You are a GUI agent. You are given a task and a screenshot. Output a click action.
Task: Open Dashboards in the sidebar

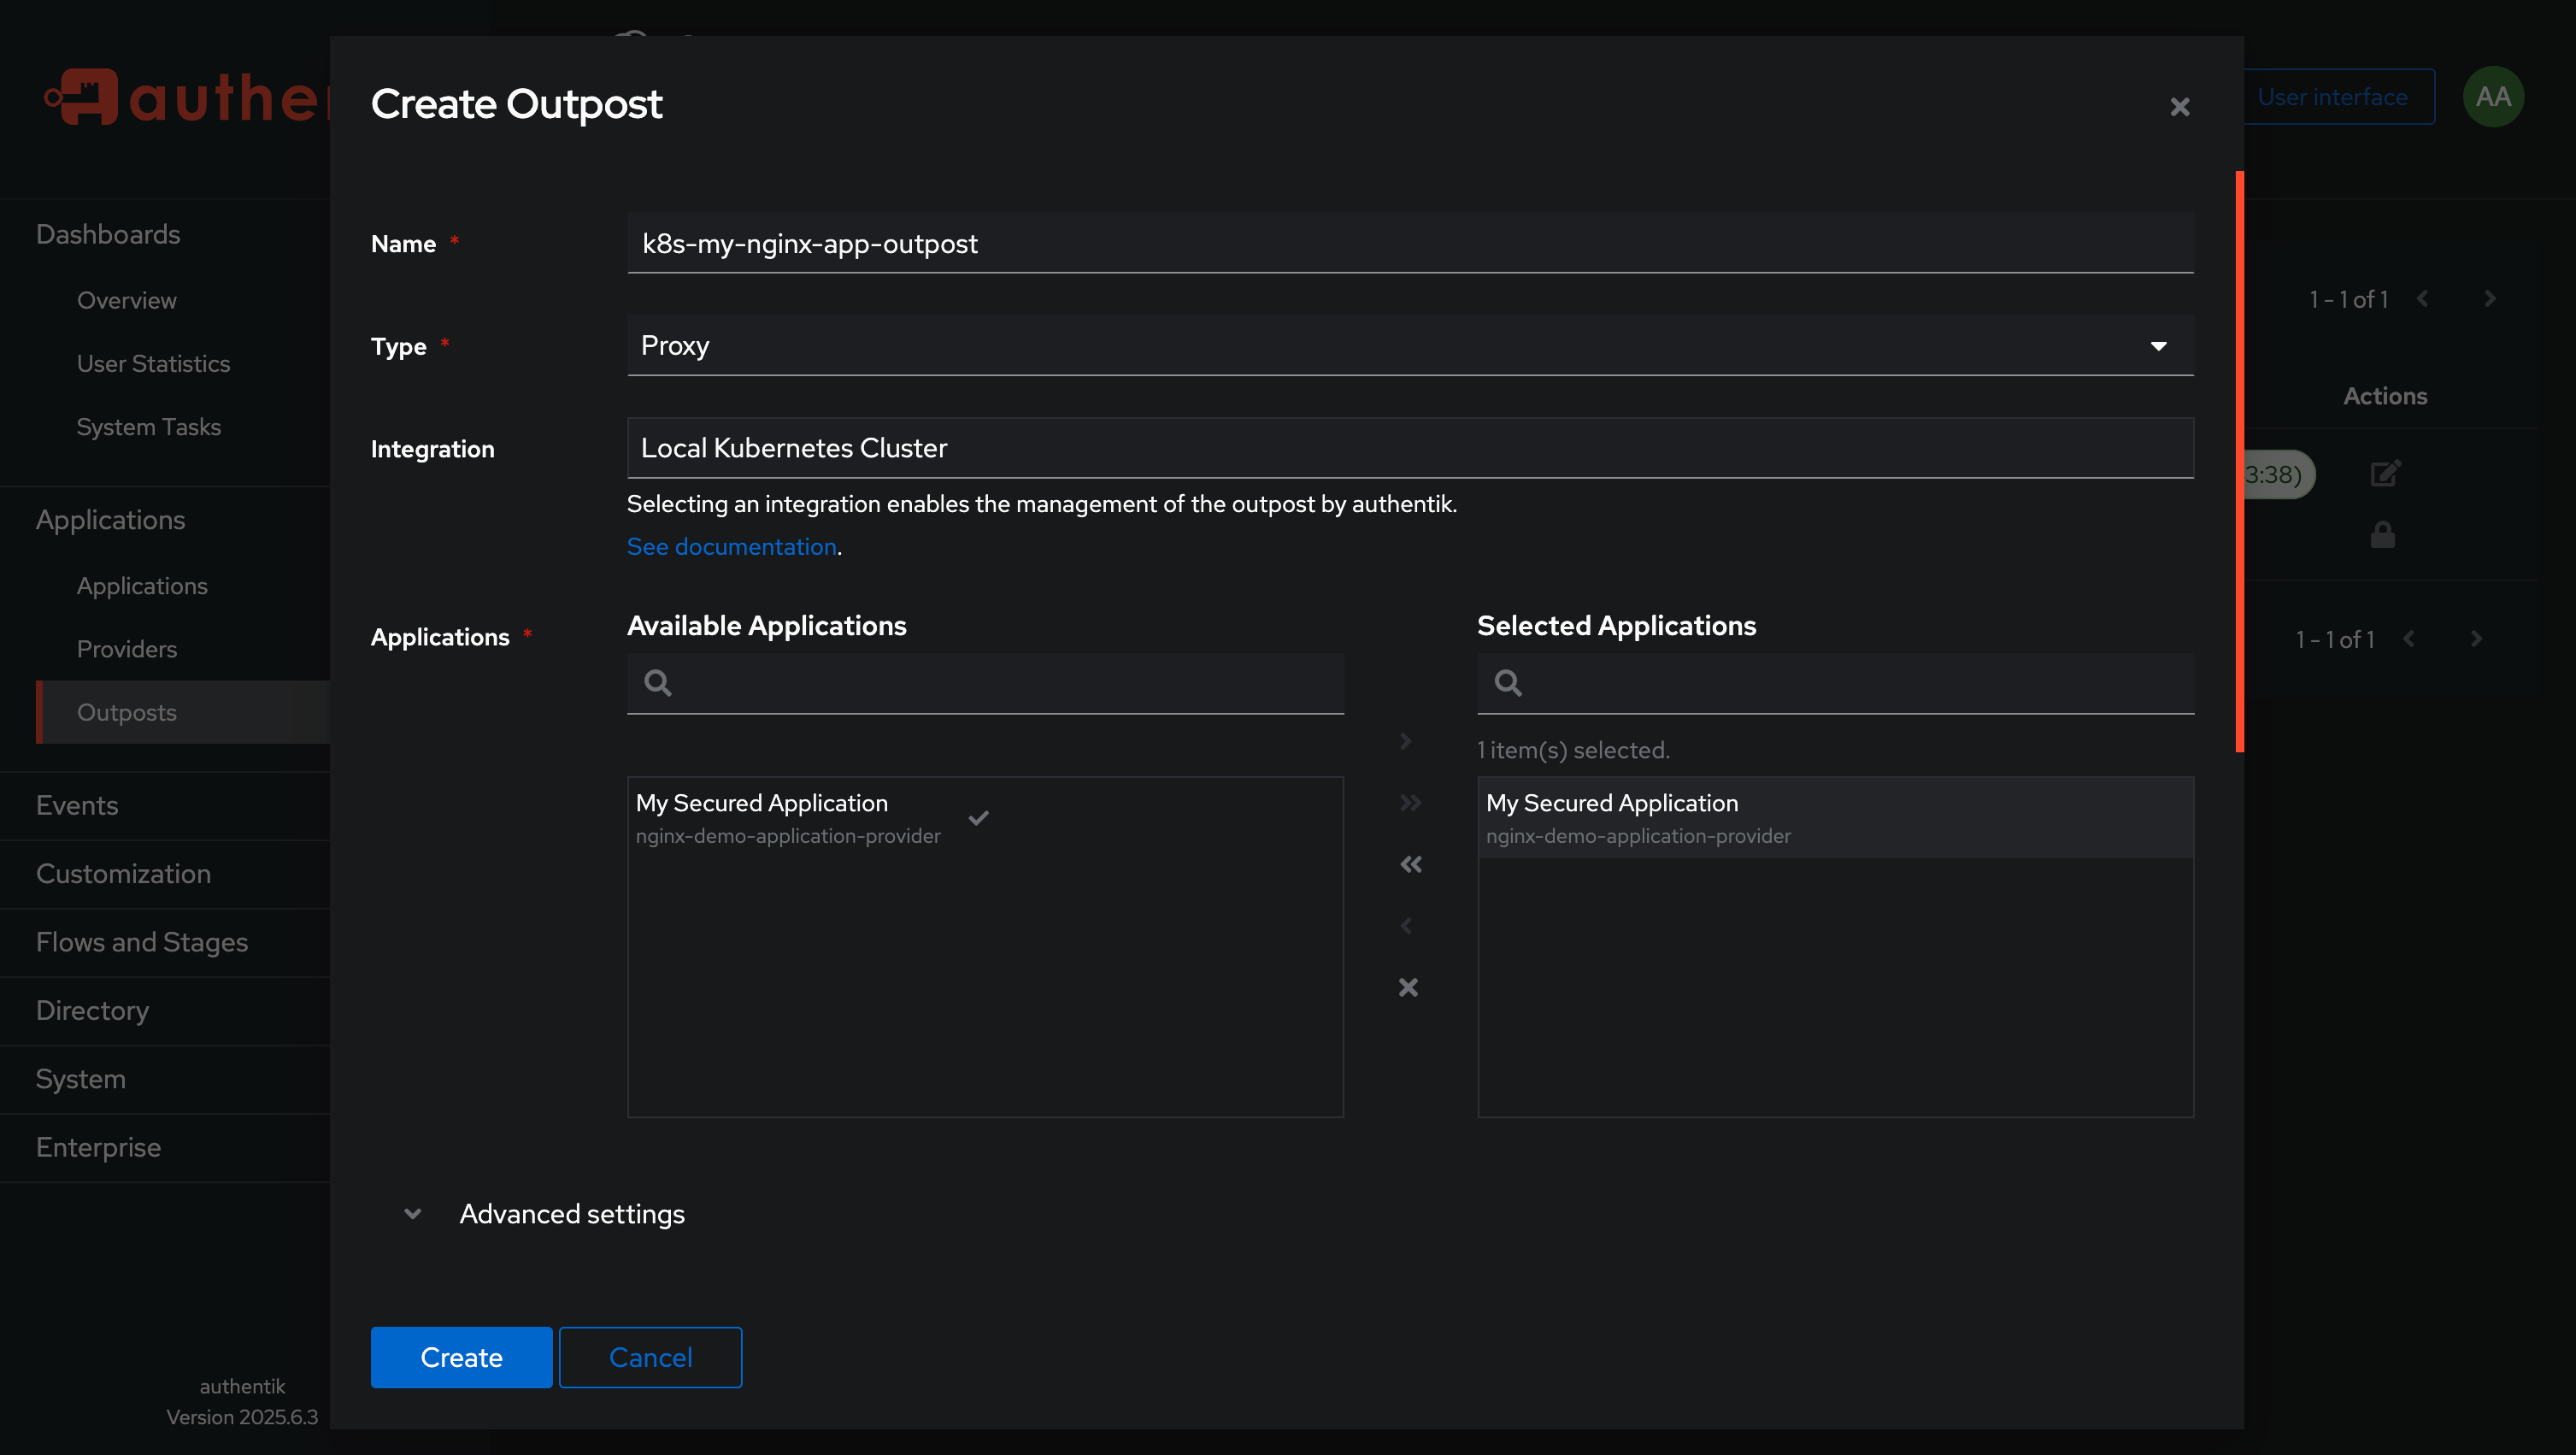(x=108, y=234)
